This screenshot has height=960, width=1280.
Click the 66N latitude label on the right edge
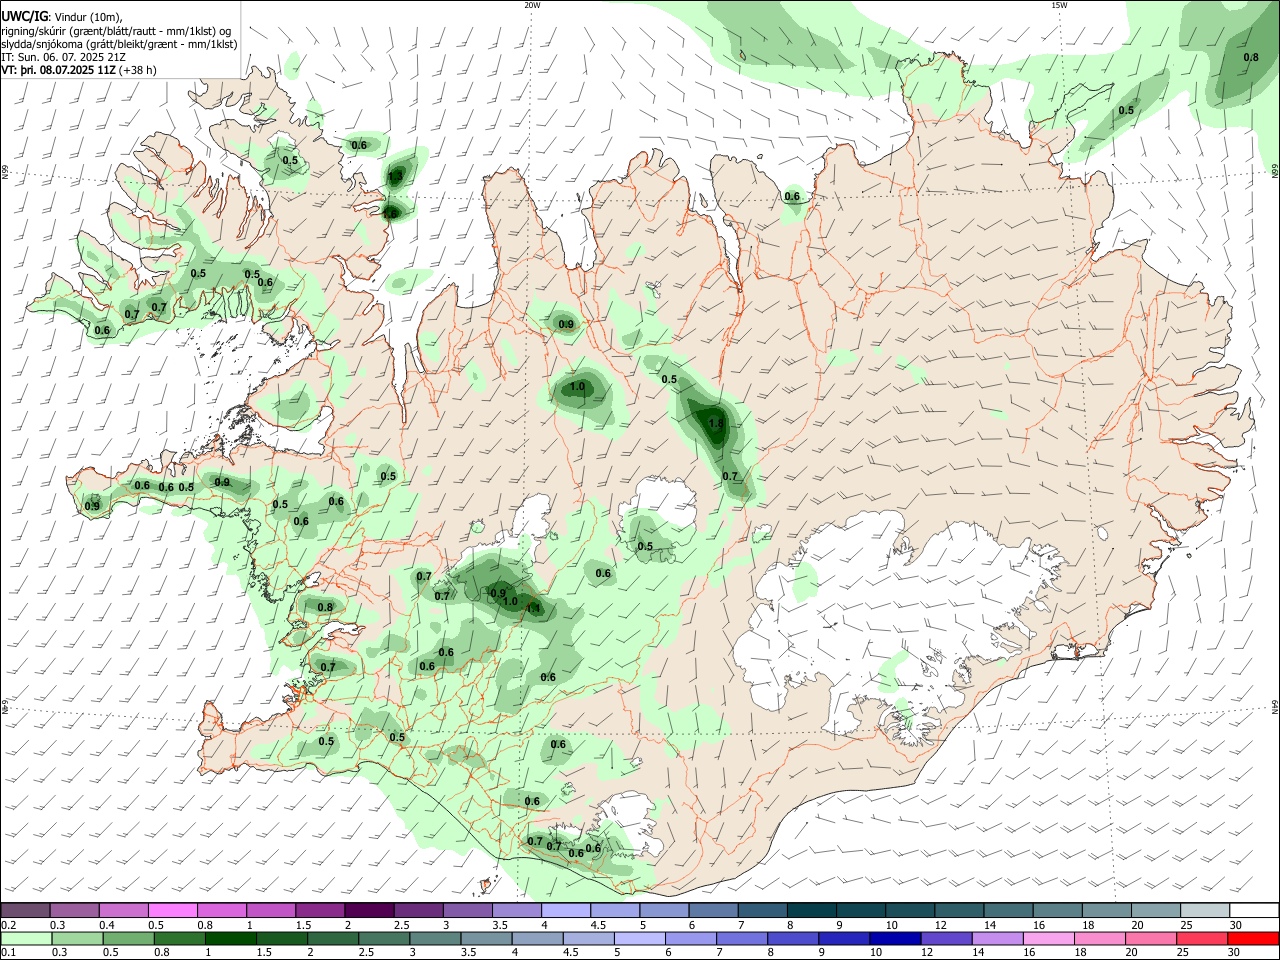pos(1275,172)
